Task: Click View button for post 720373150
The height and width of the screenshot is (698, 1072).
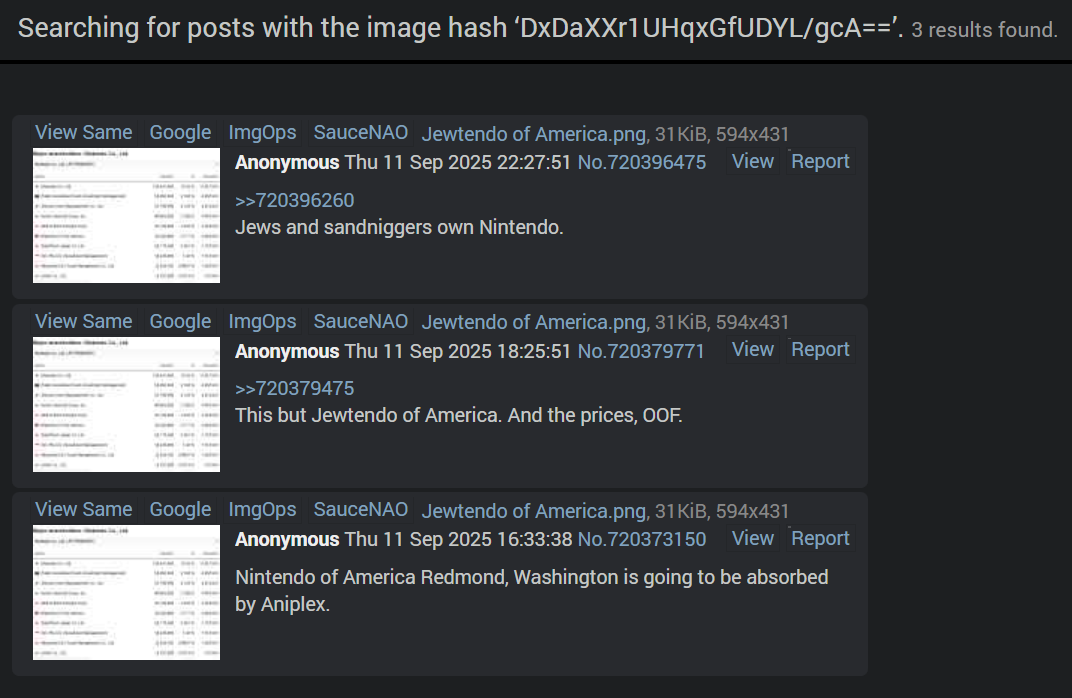Action: click(x=753, y=538)
